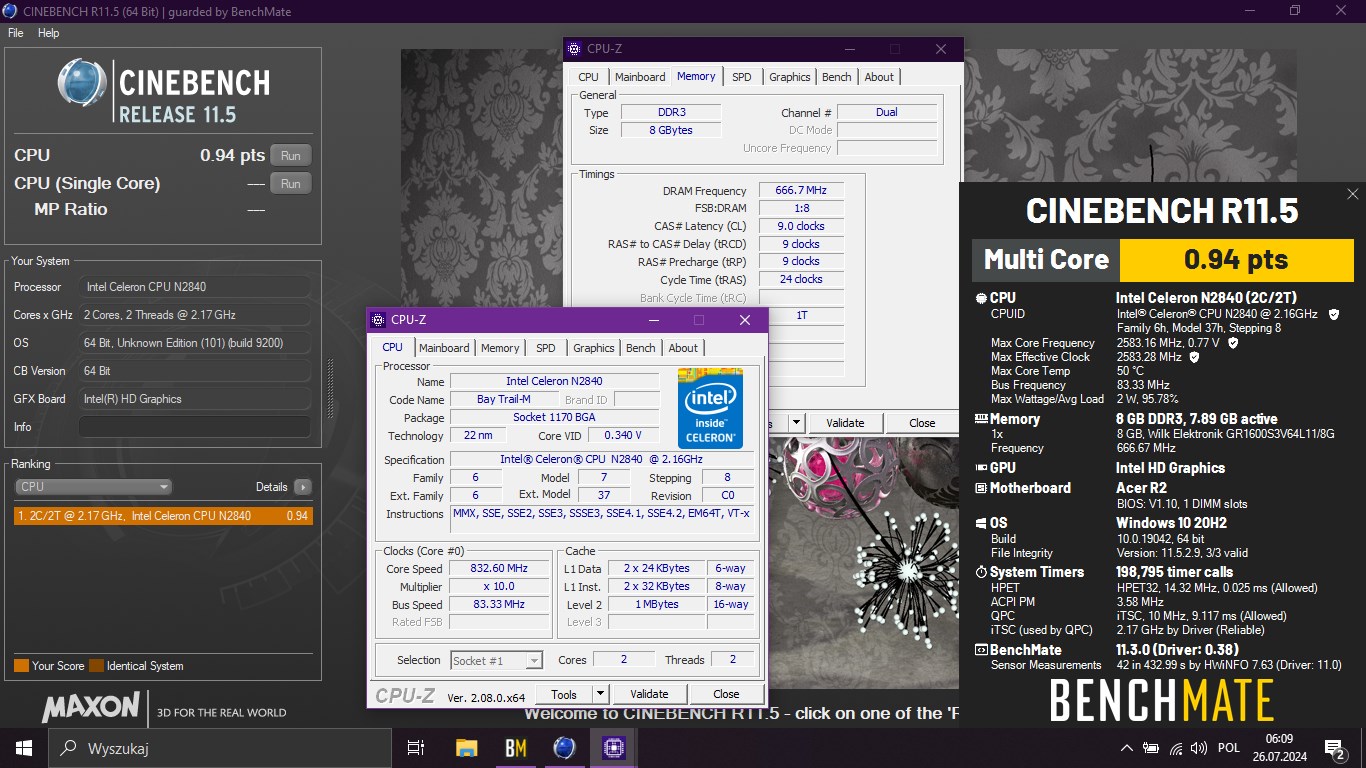Select About tab in rear CPU-Z window

coord(880,77)
